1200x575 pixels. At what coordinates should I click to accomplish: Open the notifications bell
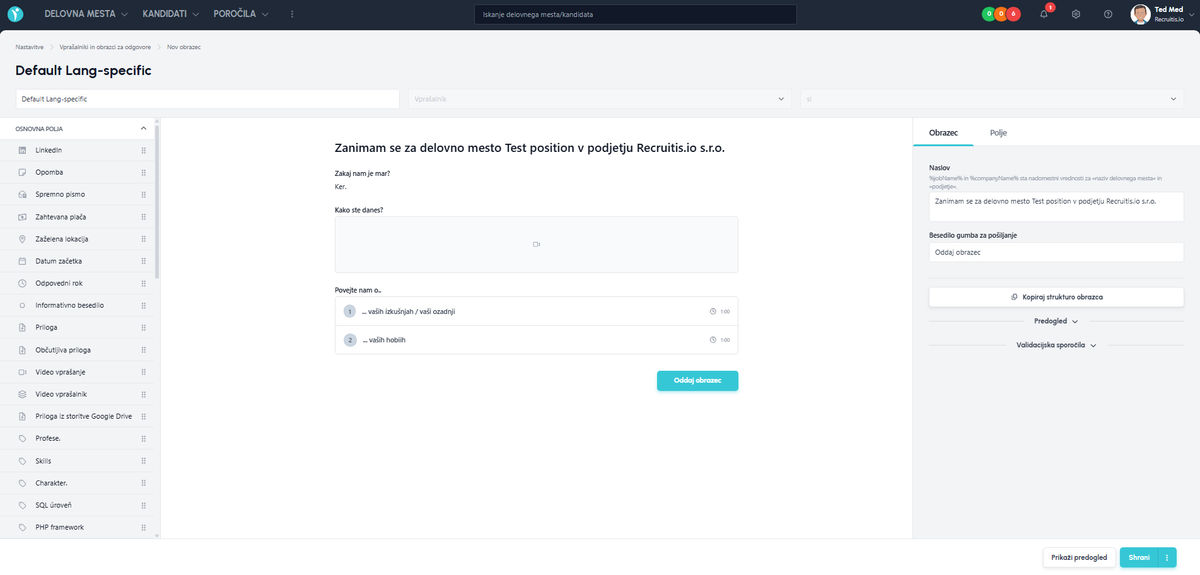(1044, 14)
